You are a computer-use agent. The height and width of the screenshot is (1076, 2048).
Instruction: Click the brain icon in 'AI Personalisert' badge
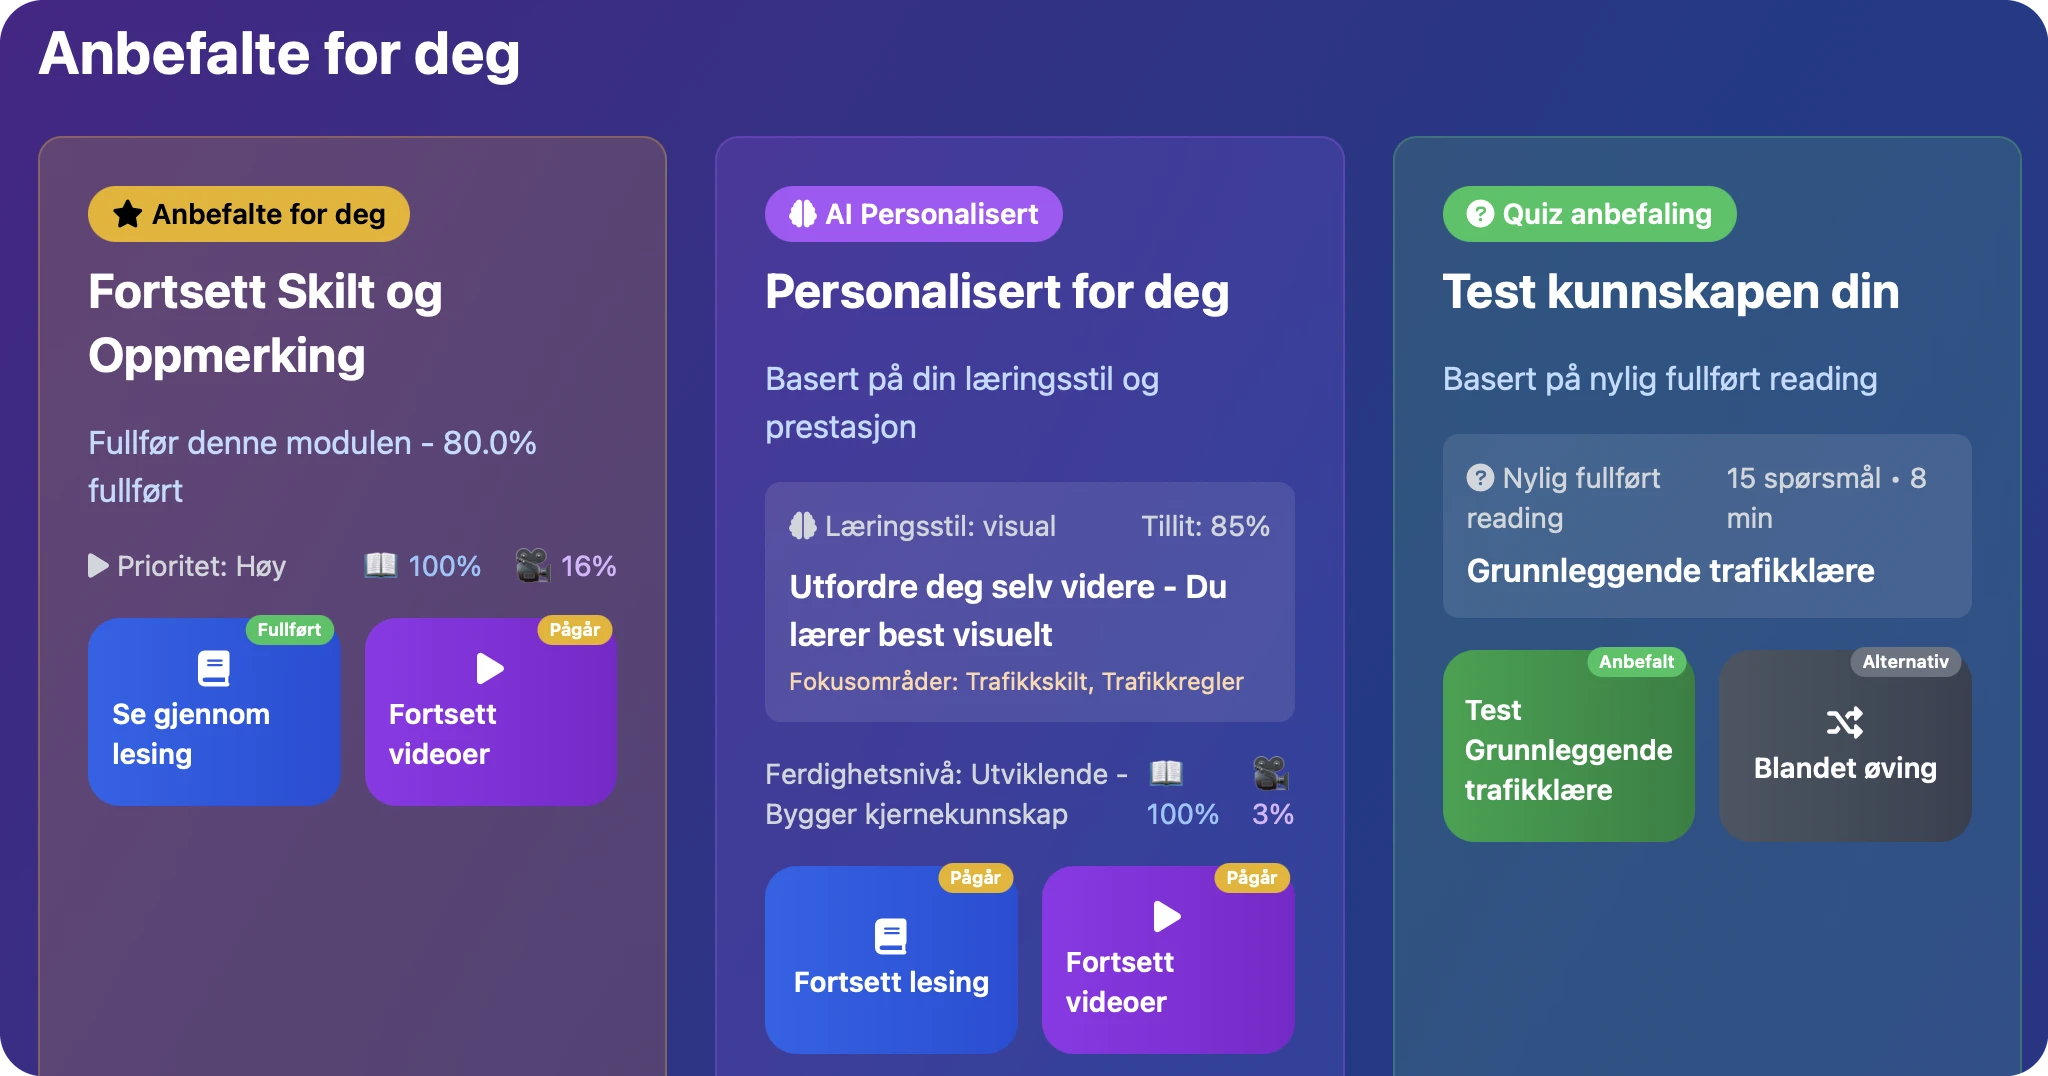click(x=803, y=213)
